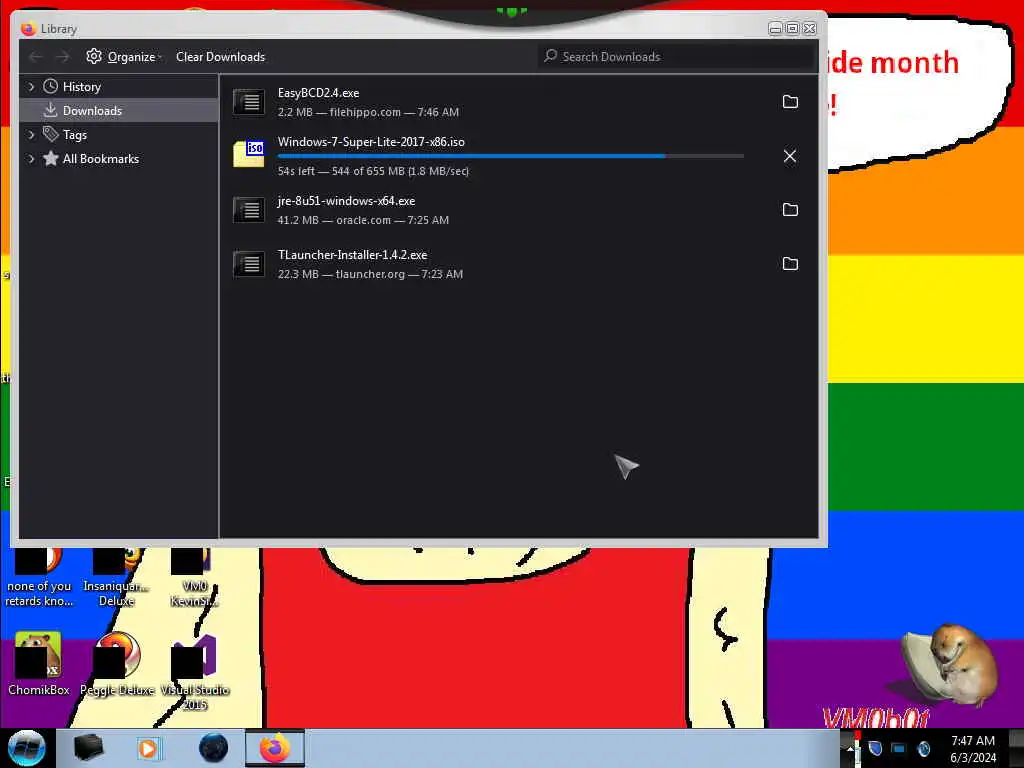Open the ChomikBox desktop shortcut
1024x768 pixels.
[39, 664]
